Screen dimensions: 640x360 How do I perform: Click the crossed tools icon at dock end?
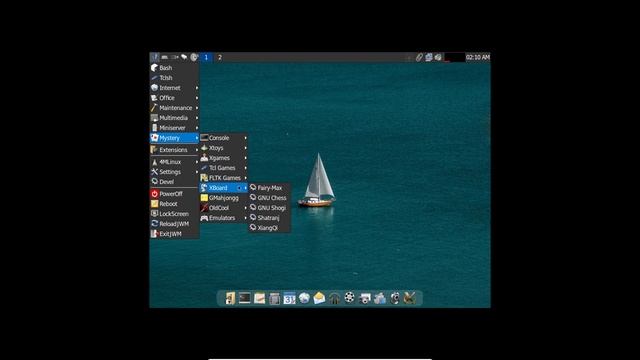[x=409, y=298]
